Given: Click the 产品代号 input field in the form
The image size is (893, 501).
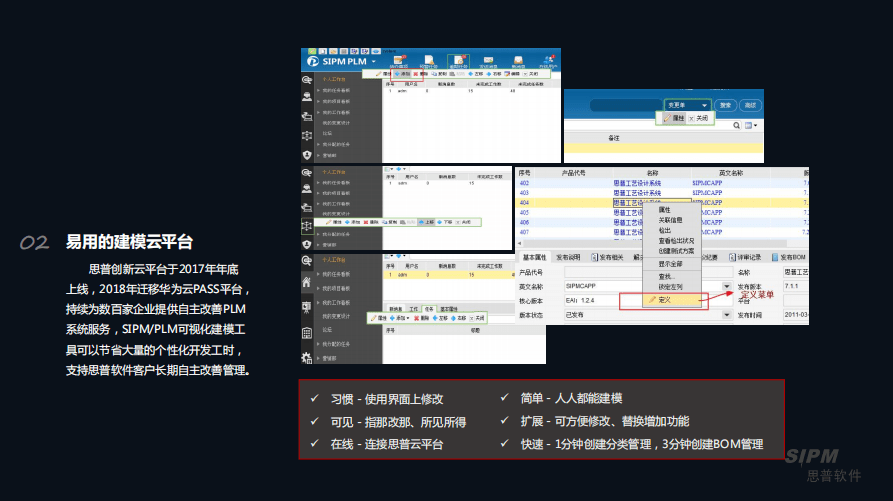Looking at the screenshot, I should click(x=648, y=272).
